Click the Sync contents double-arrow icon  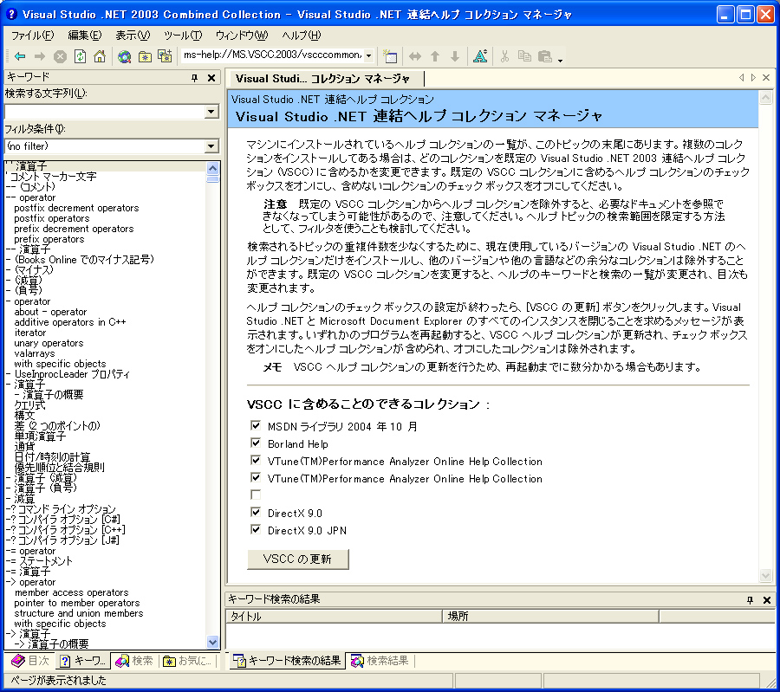(x=415, y=56)
